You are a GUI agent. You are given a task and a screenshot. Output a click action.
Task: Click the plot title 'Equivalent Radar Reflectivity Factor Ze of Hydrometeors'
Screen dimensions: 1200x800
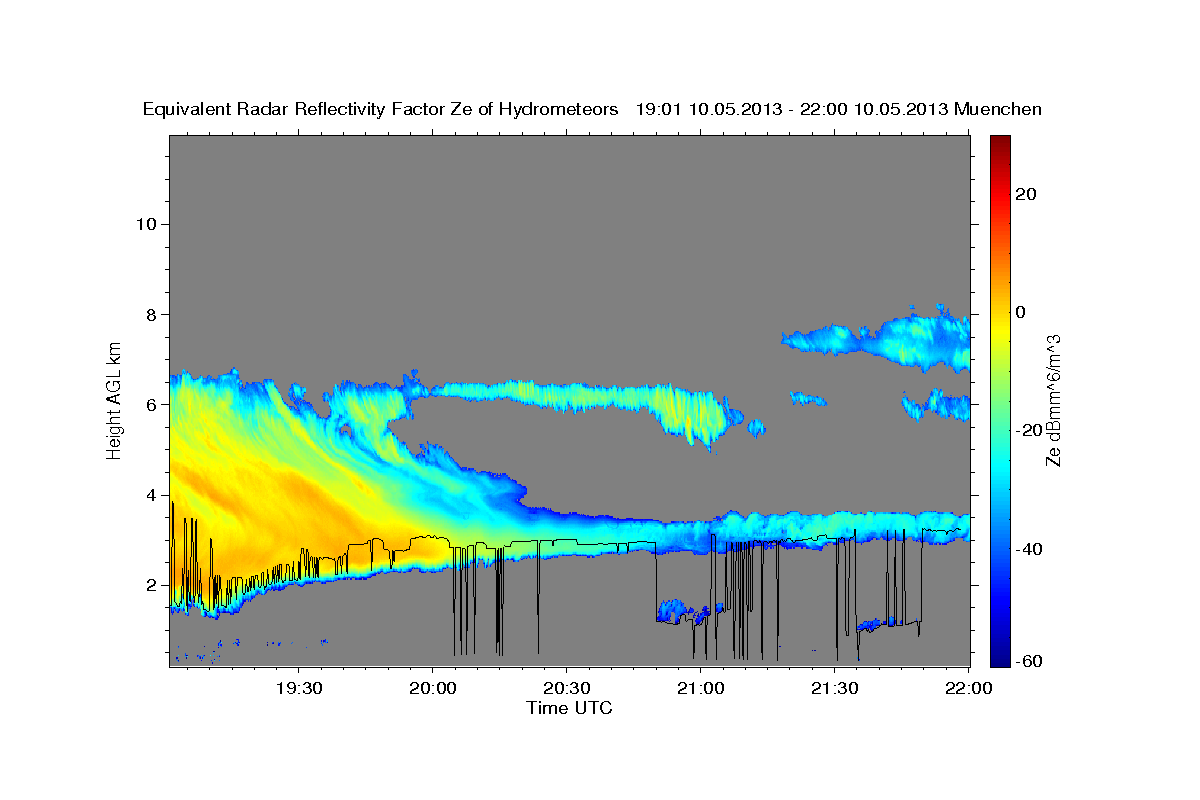coord(381,110)
